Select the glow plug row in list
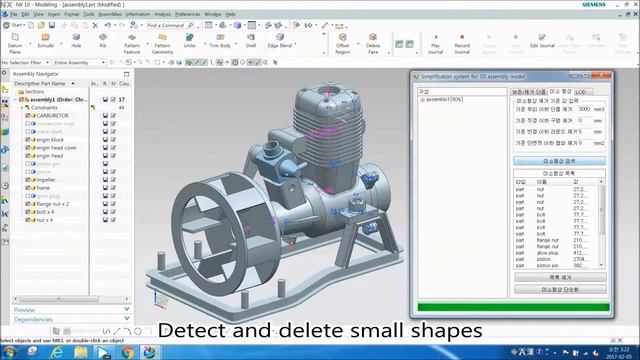The width and height of the screenshot is (640, 360). (x=556, y=253)
